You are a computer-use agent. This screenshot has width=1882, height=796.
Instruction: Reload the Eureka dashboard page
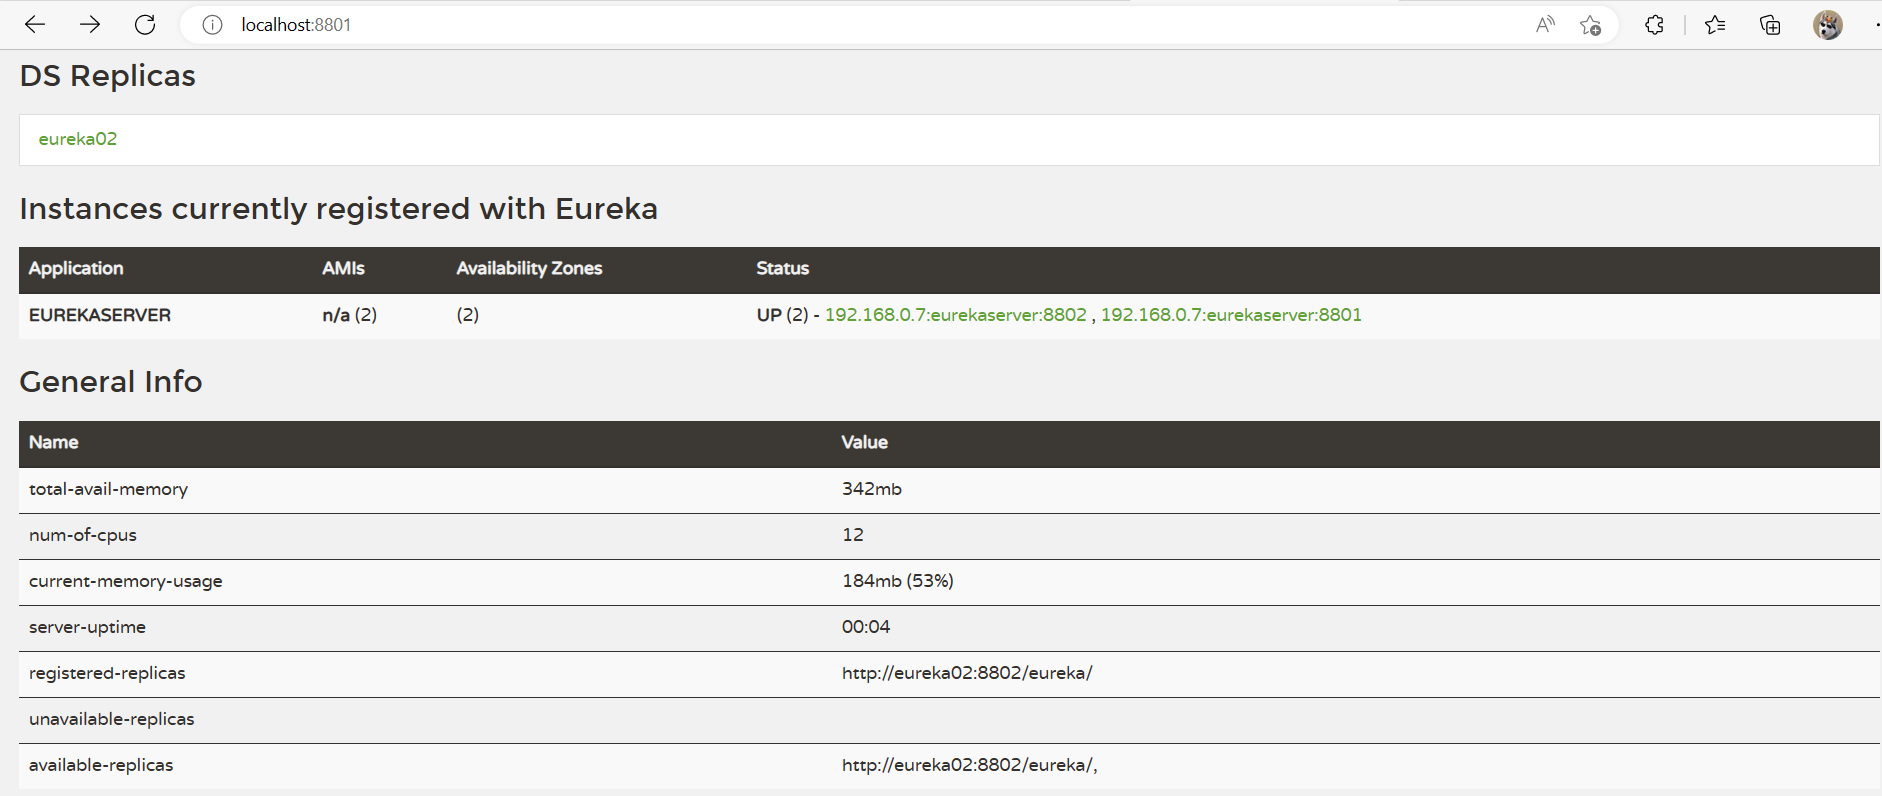(145, 25)
